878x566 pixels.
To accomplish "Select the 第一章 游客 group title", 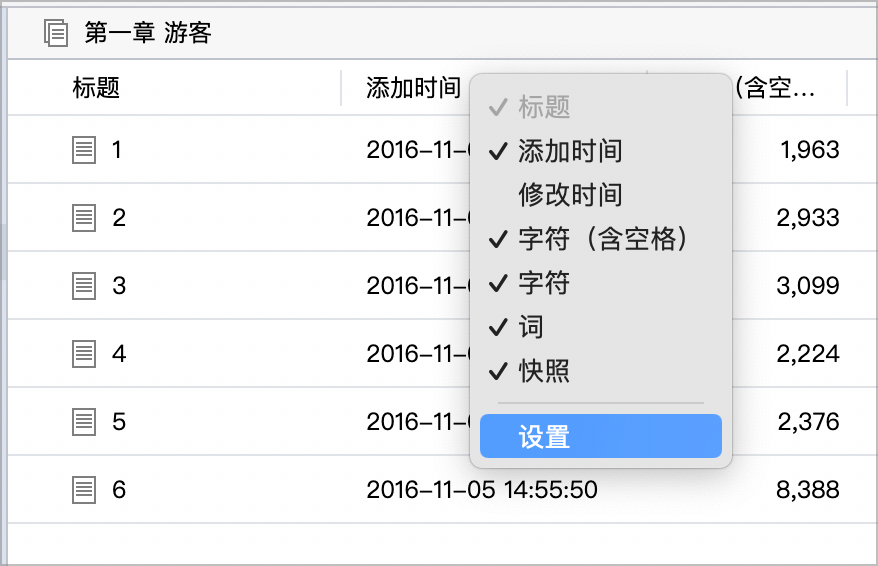I will 148,32.
